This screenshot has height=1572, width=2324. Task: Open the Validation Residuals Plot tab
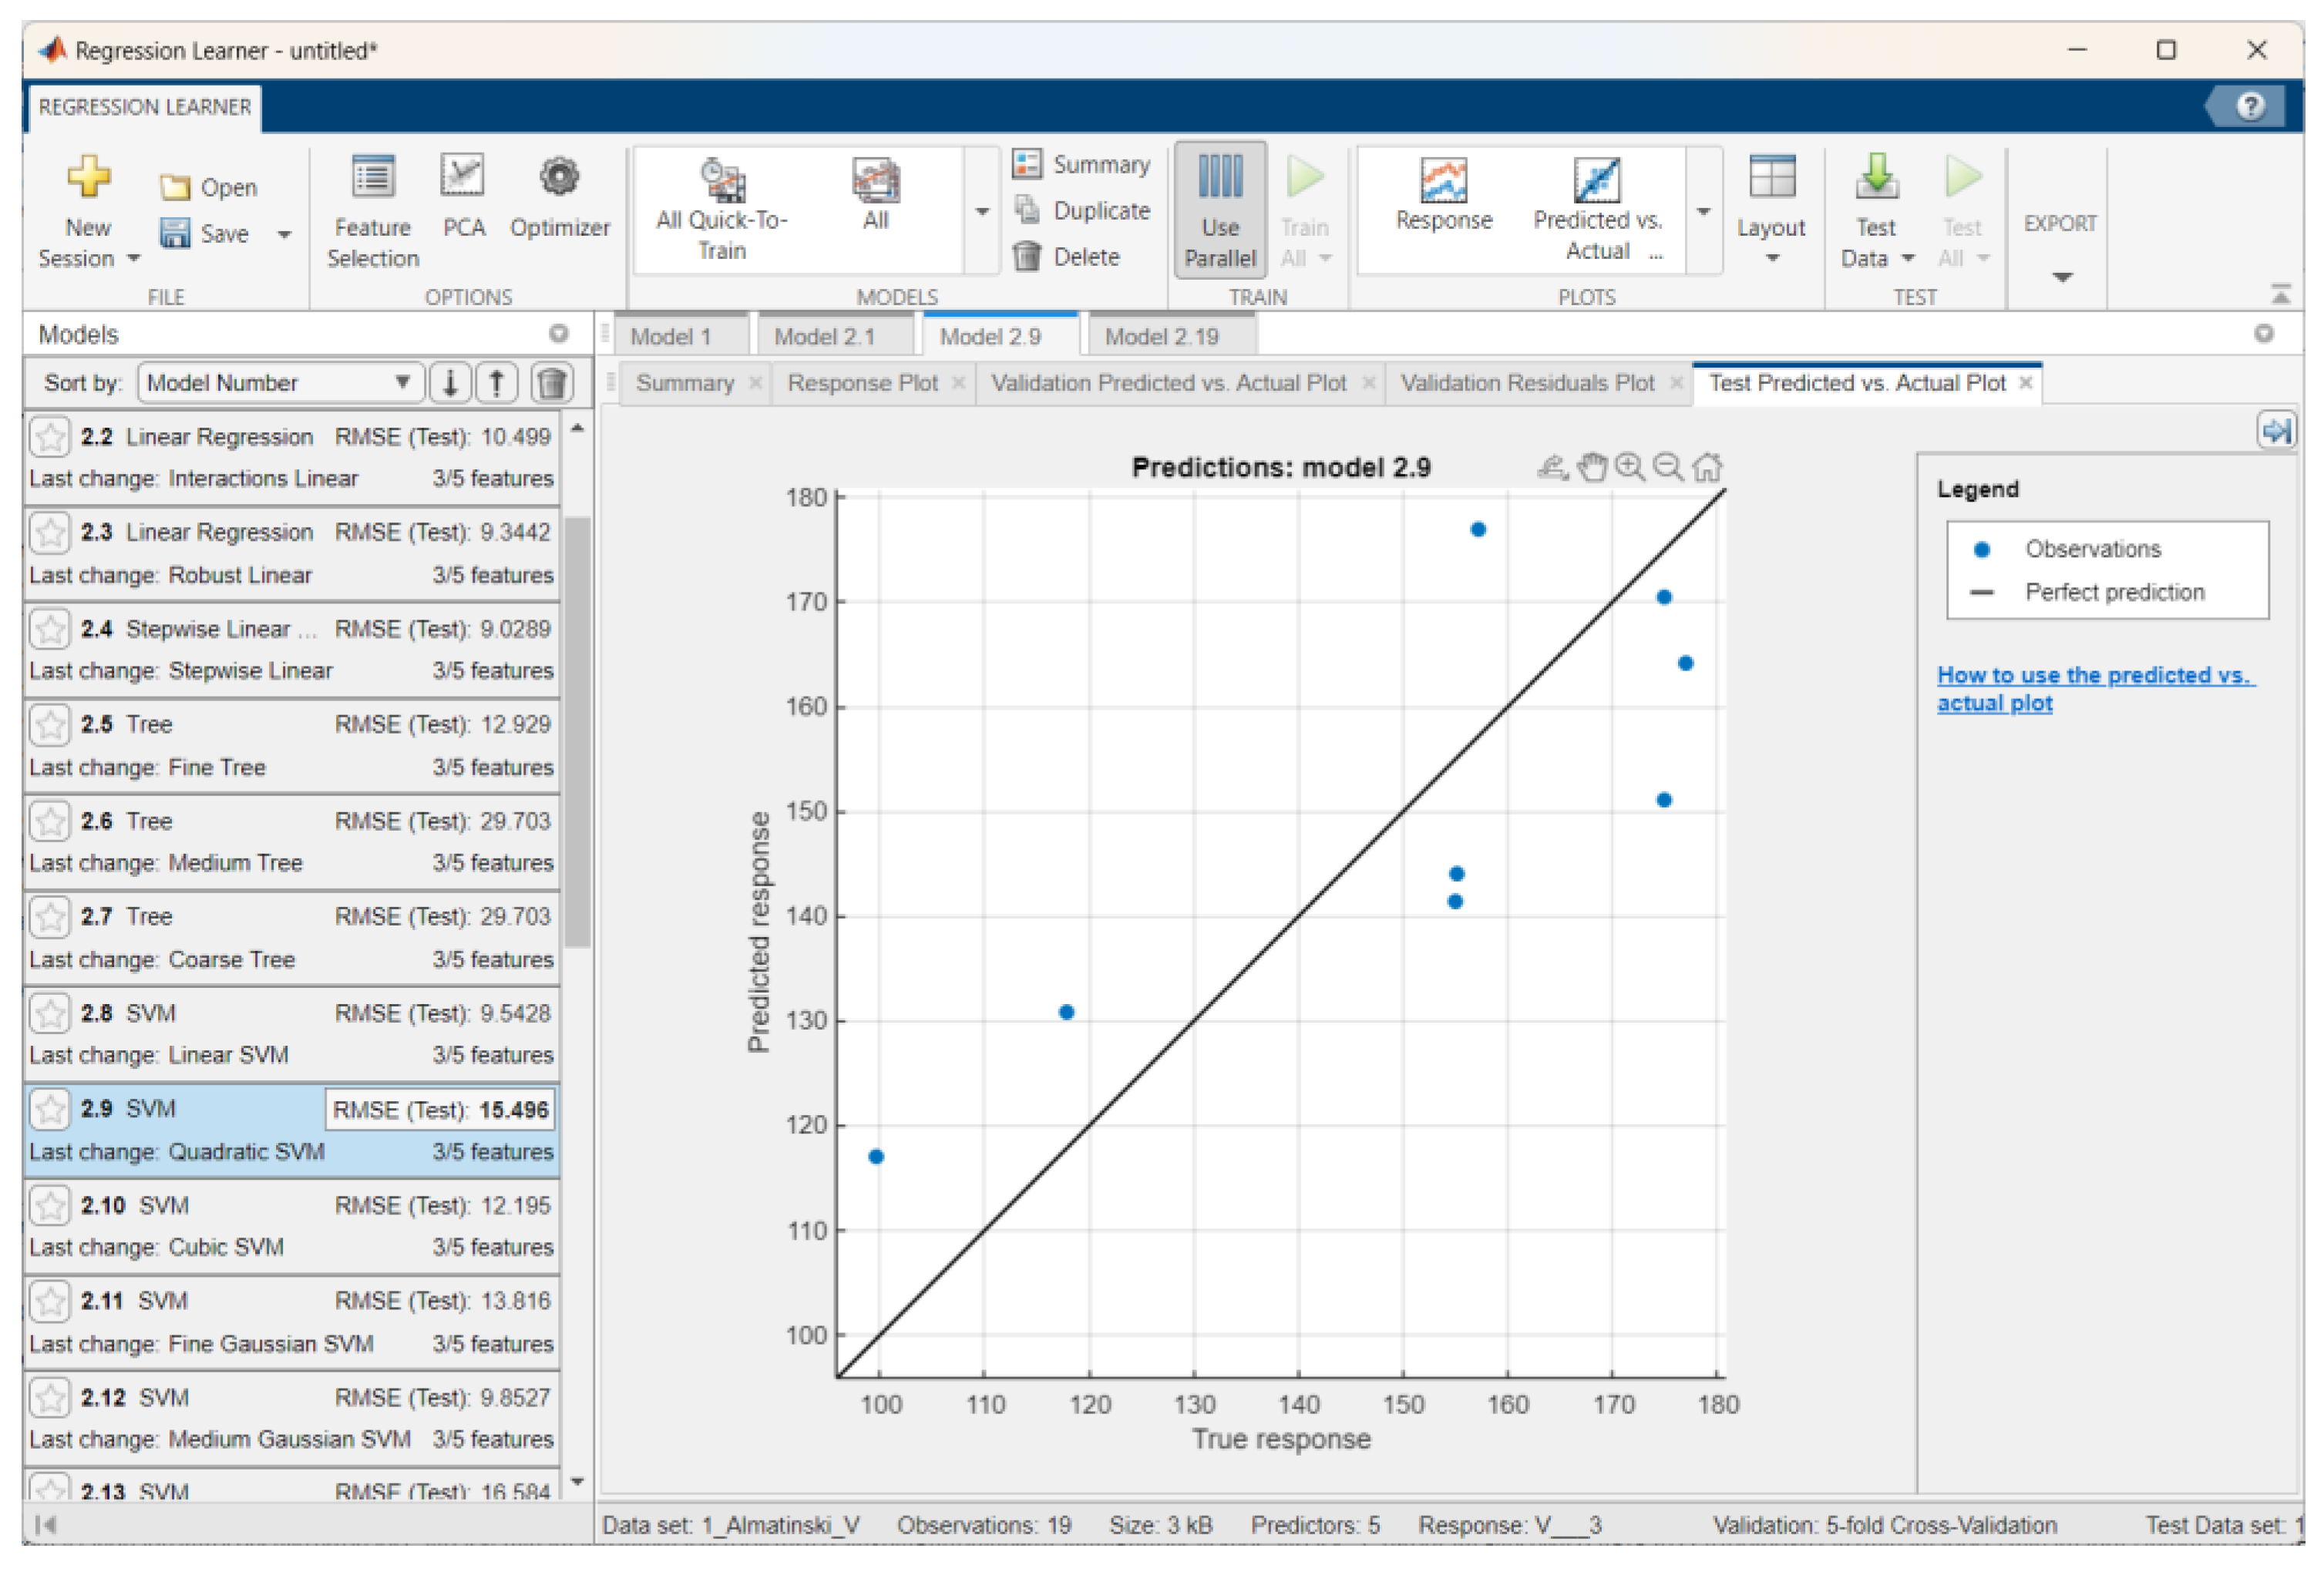pyautogui.click(x=1527, y=383)
